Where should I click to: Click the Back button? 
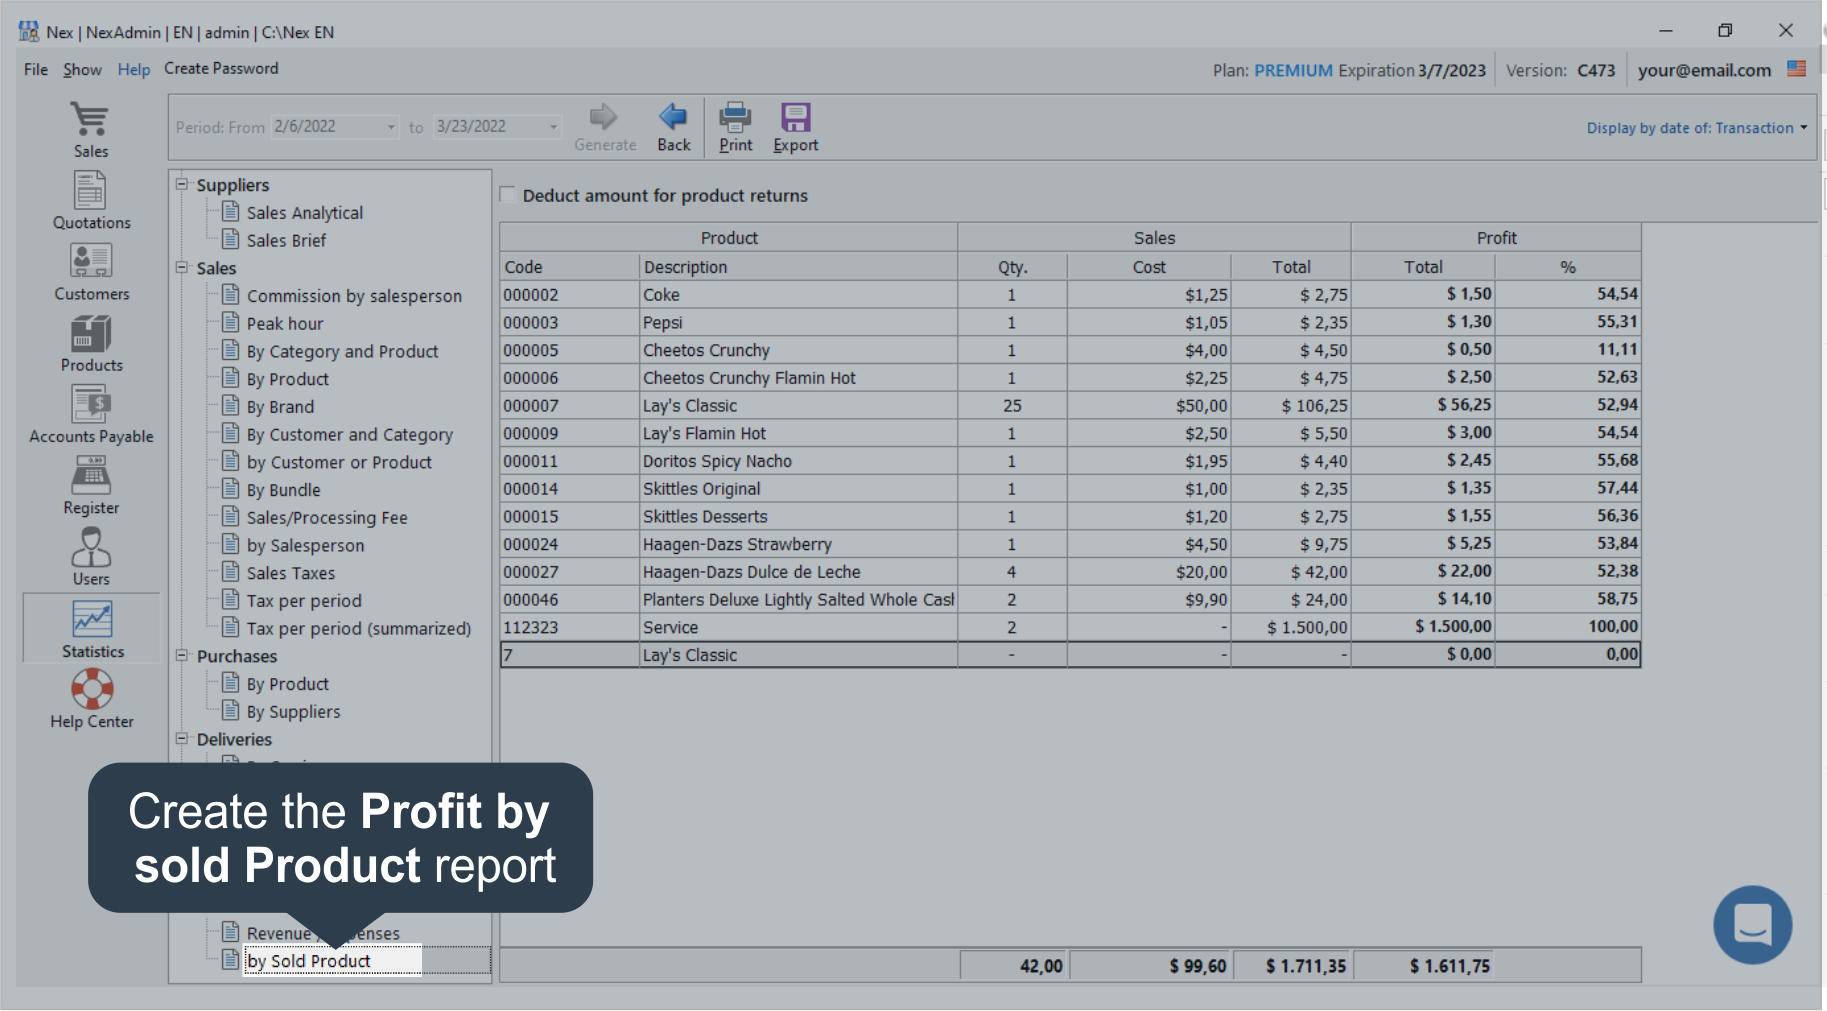(x=673, y=126)
